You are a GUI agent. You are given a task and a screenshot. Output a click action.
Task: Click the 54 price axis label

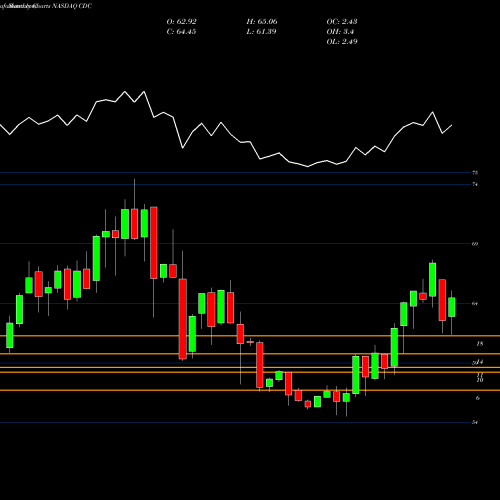[475, 422]
